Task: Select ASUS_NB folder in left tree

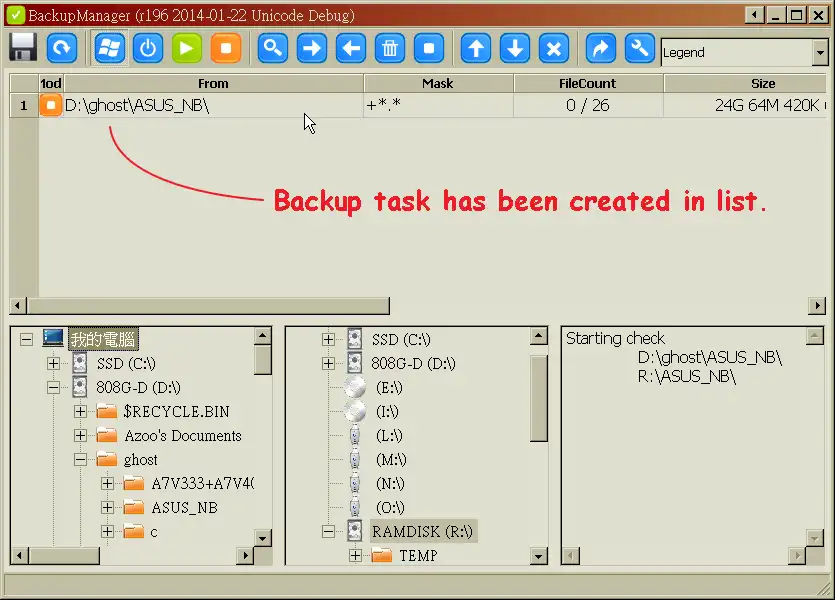Action: pyautogui.click(x=184, y=508)
